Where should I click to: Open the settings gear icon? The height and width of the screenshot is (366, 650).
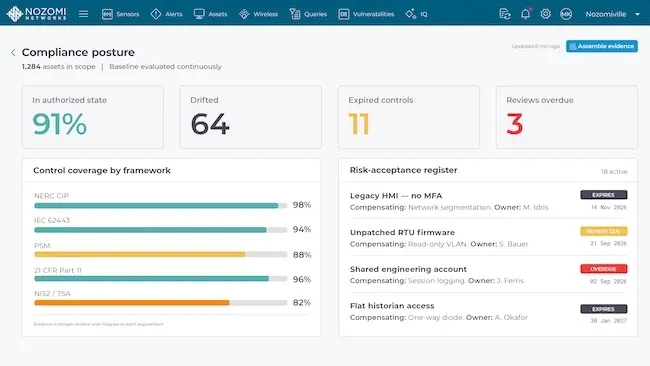(x=546, y=14)
